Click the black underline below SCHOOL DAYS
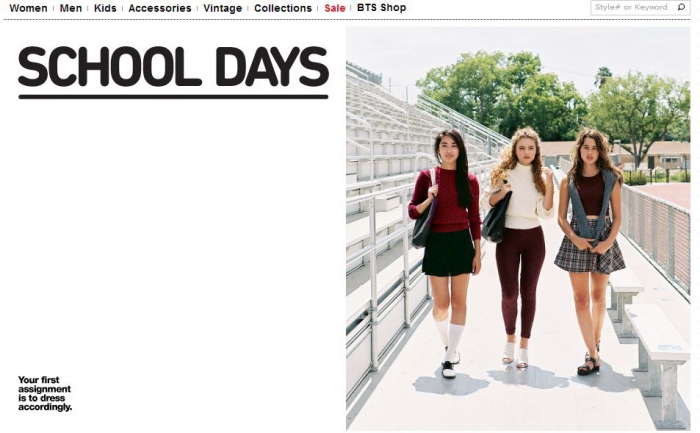 (173, 96)
